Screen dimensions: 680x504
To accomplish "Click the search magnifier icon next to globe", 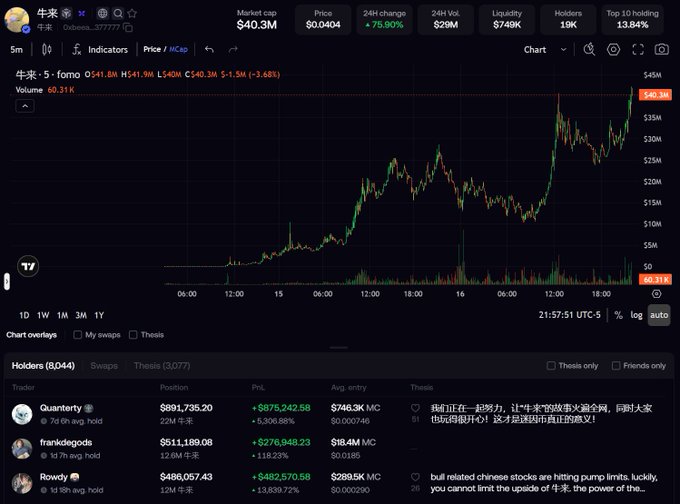I will [118, 13].
